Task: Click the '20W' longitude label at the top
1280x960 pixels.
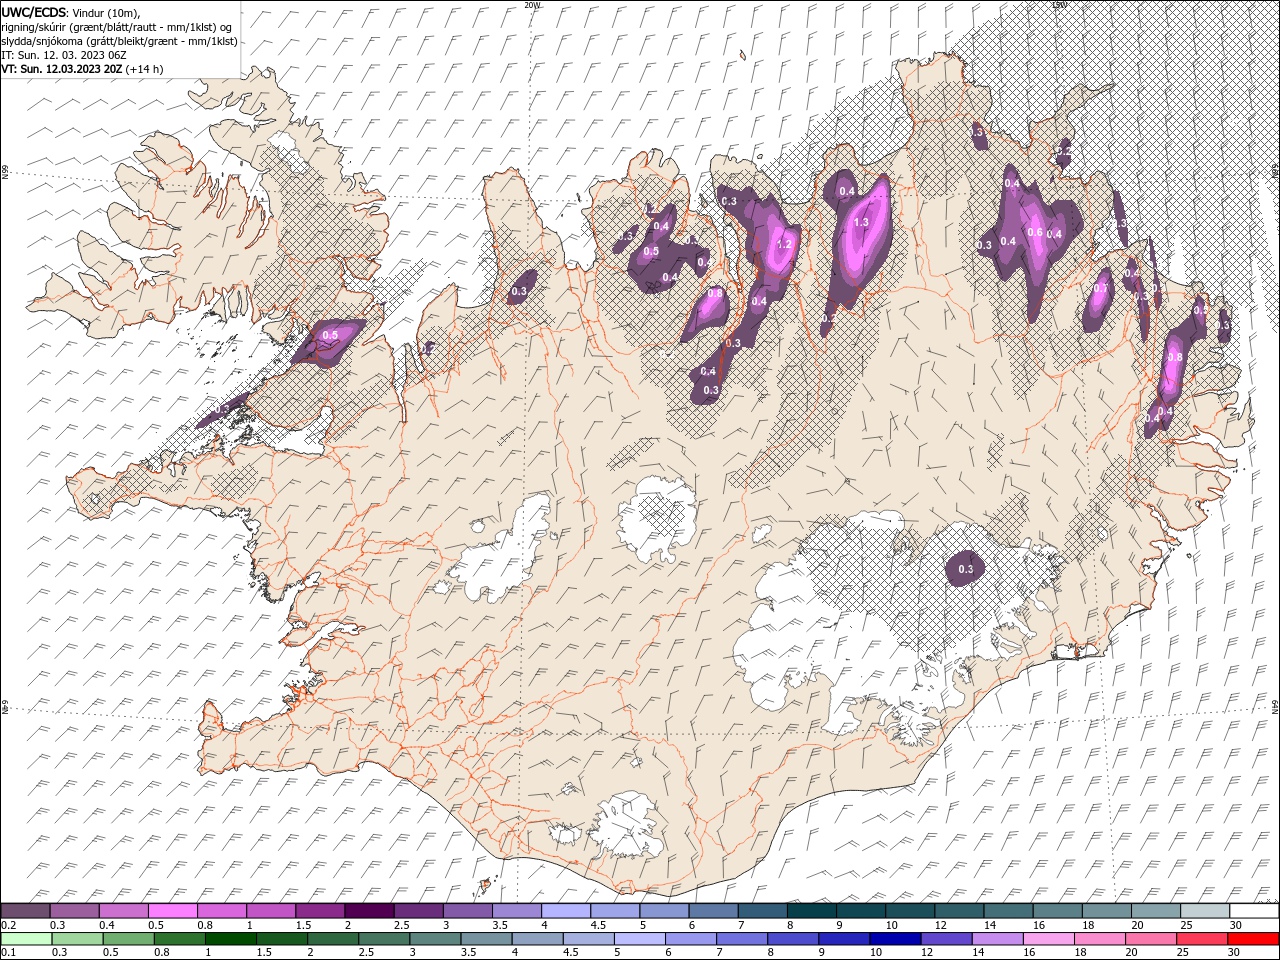Action: [532, 5]
